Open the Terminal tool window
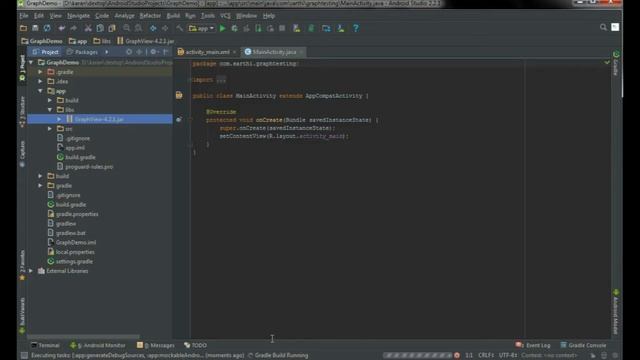640x360 pixels. pos(46,345)
